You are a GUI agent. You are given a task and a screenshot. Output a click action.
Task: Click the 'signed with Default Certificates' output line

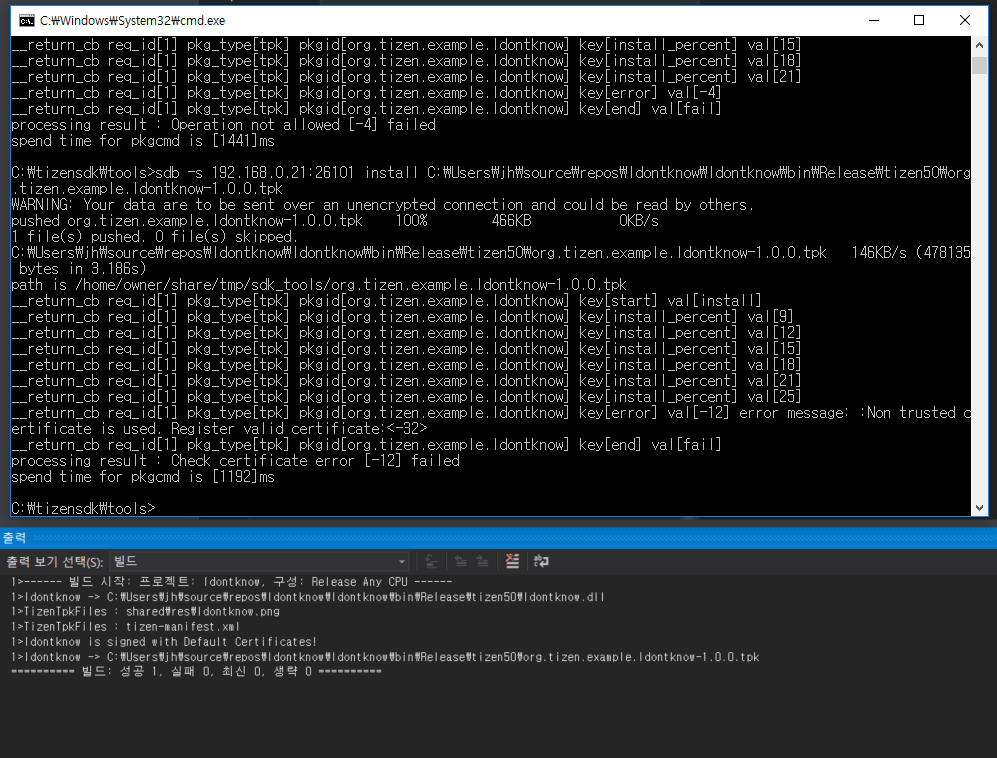[164, 642]
